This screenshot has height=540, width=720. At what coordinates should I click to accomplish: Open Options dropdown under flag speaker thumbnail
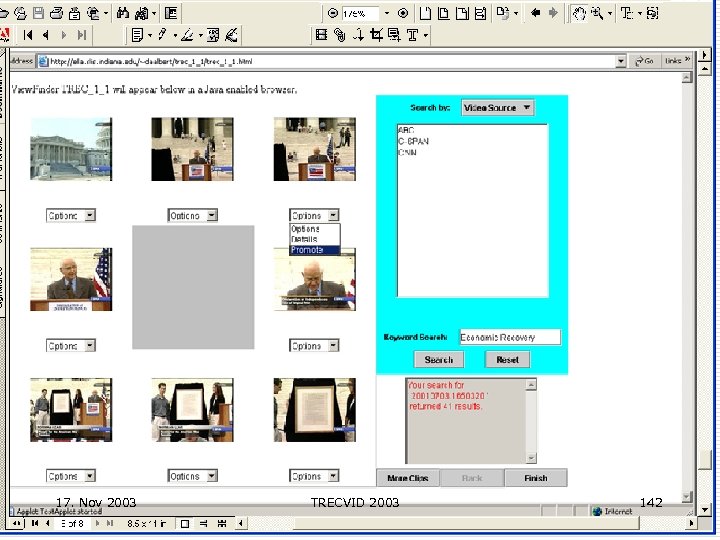71,346
